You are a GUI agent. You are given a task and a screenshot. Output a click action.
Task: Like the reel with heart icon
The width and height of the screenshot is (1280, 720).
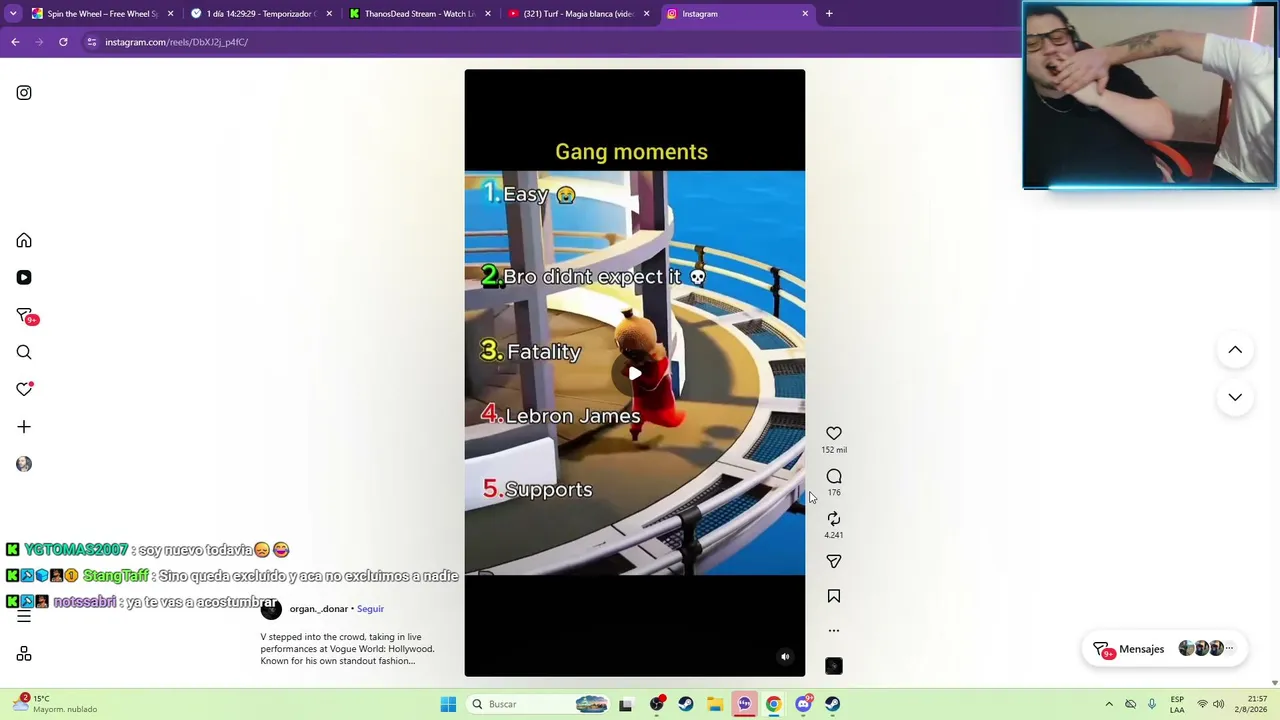click(x=834, y=433)
